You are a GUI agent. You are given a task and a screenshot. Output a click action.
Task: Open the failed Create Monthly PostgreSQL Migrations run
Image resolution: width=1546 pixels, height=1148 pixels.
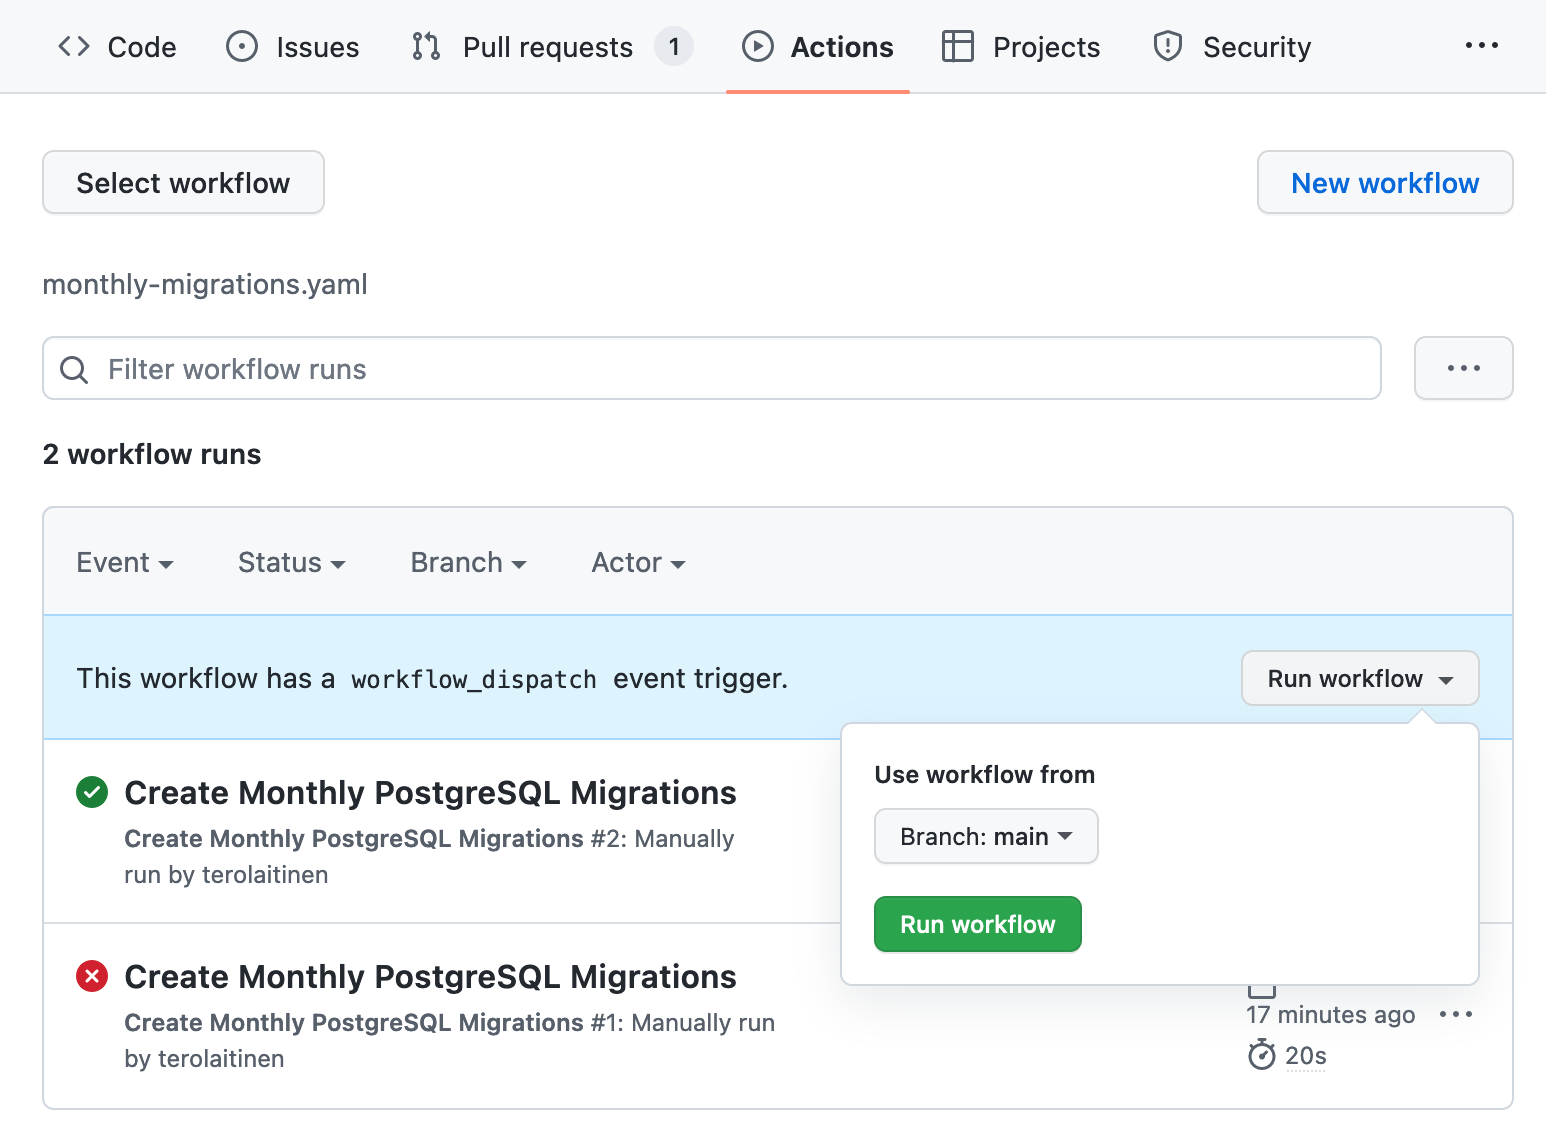coord(430,976)
